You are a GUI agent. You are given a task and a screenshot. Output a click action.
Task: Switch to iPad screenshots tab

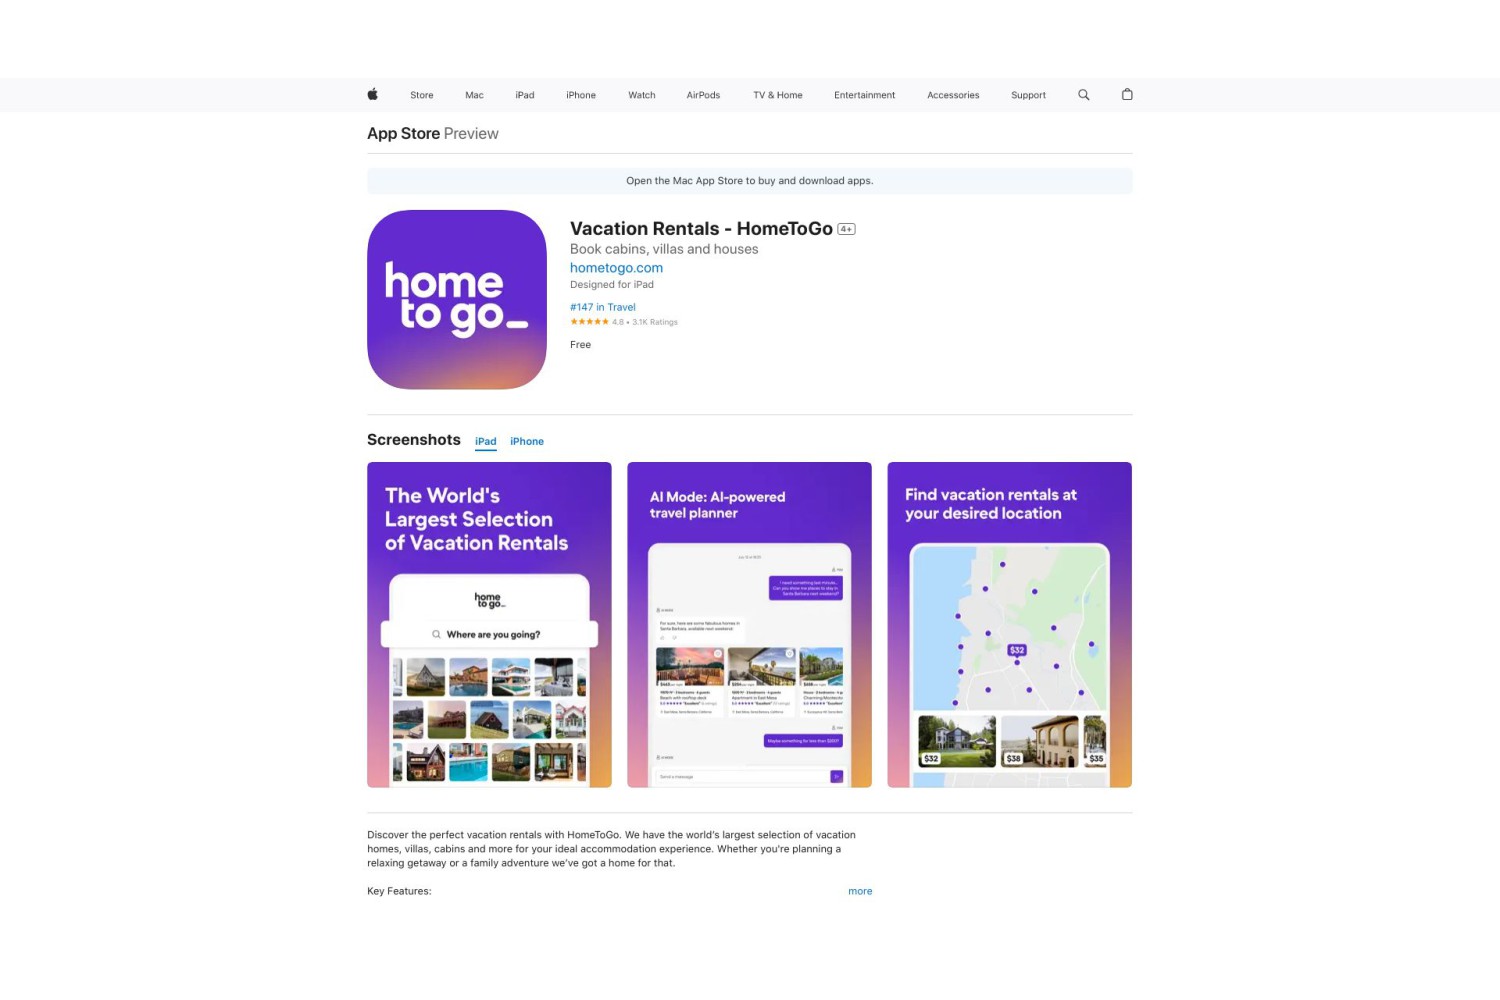pyautogui.click(x=486, y=441)
